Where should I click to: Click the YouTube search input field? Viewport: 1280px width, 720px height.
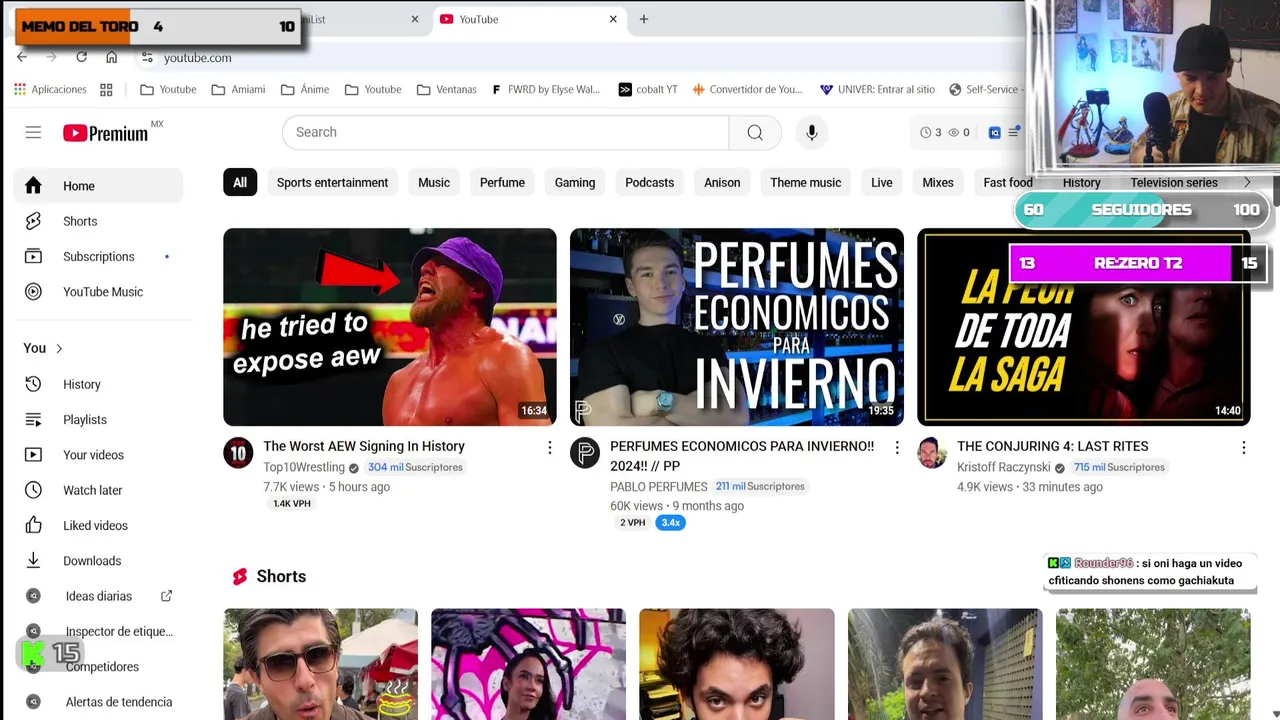506,132
